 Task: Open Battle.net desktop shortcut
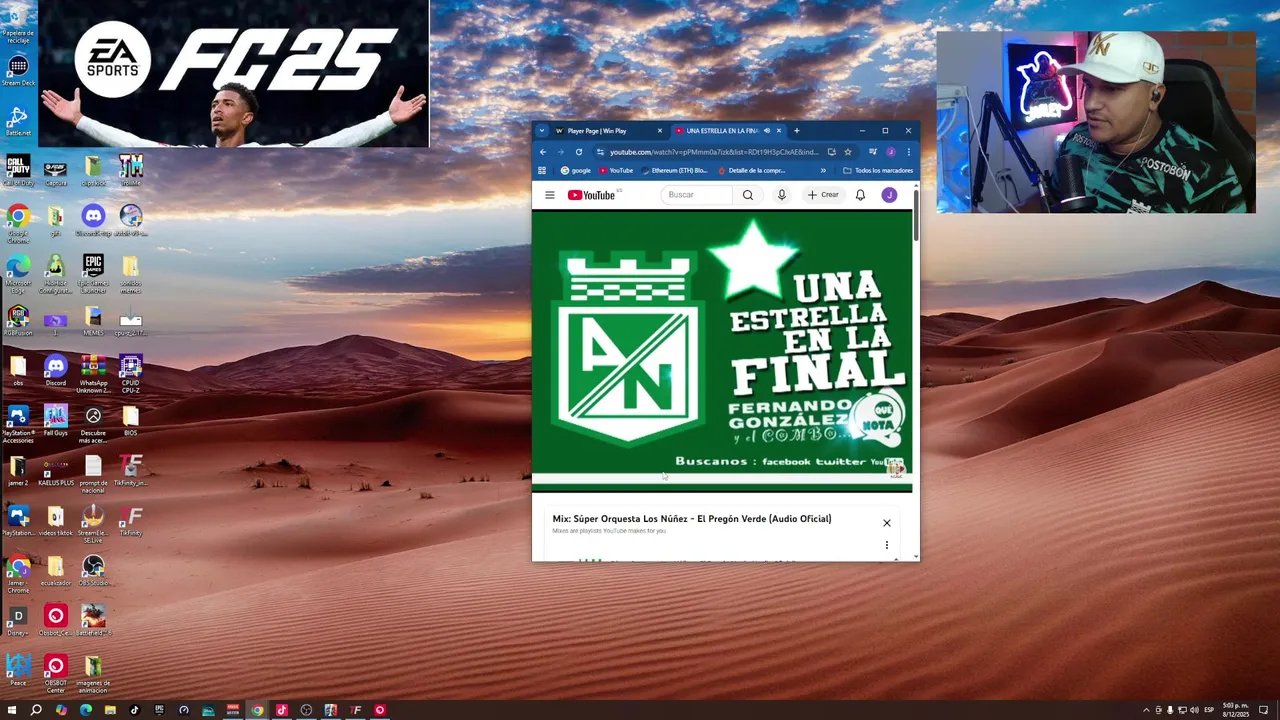(18, 121)
